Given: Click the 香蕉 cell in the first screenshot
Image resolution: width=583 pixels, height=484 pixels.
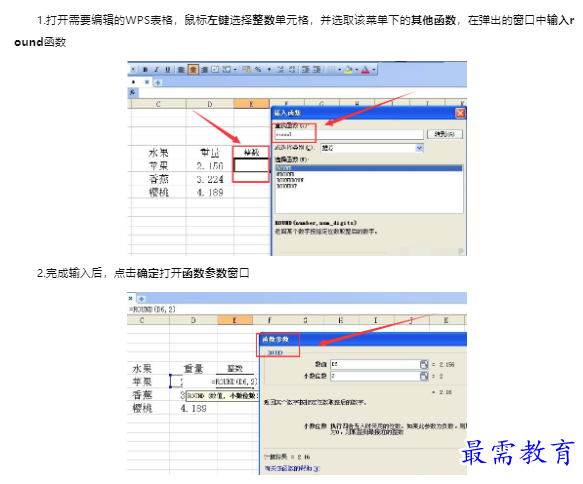Looking at the screenshot, I should tap(158, 180).
